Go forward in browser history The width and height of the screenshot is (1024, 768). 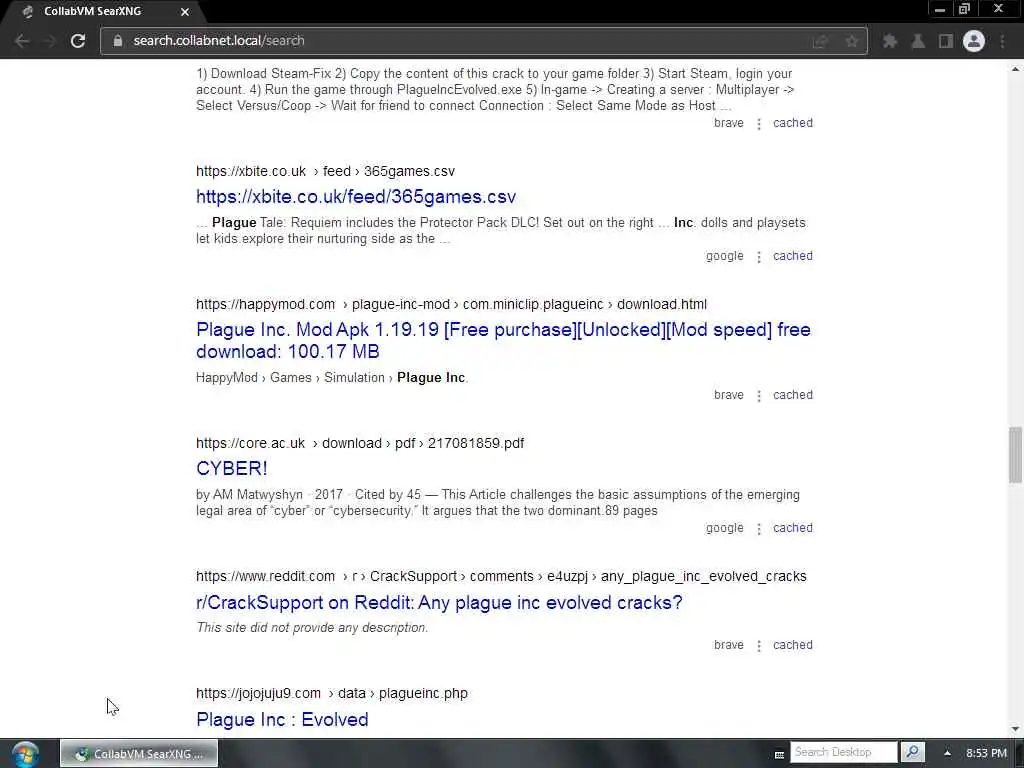50,41
